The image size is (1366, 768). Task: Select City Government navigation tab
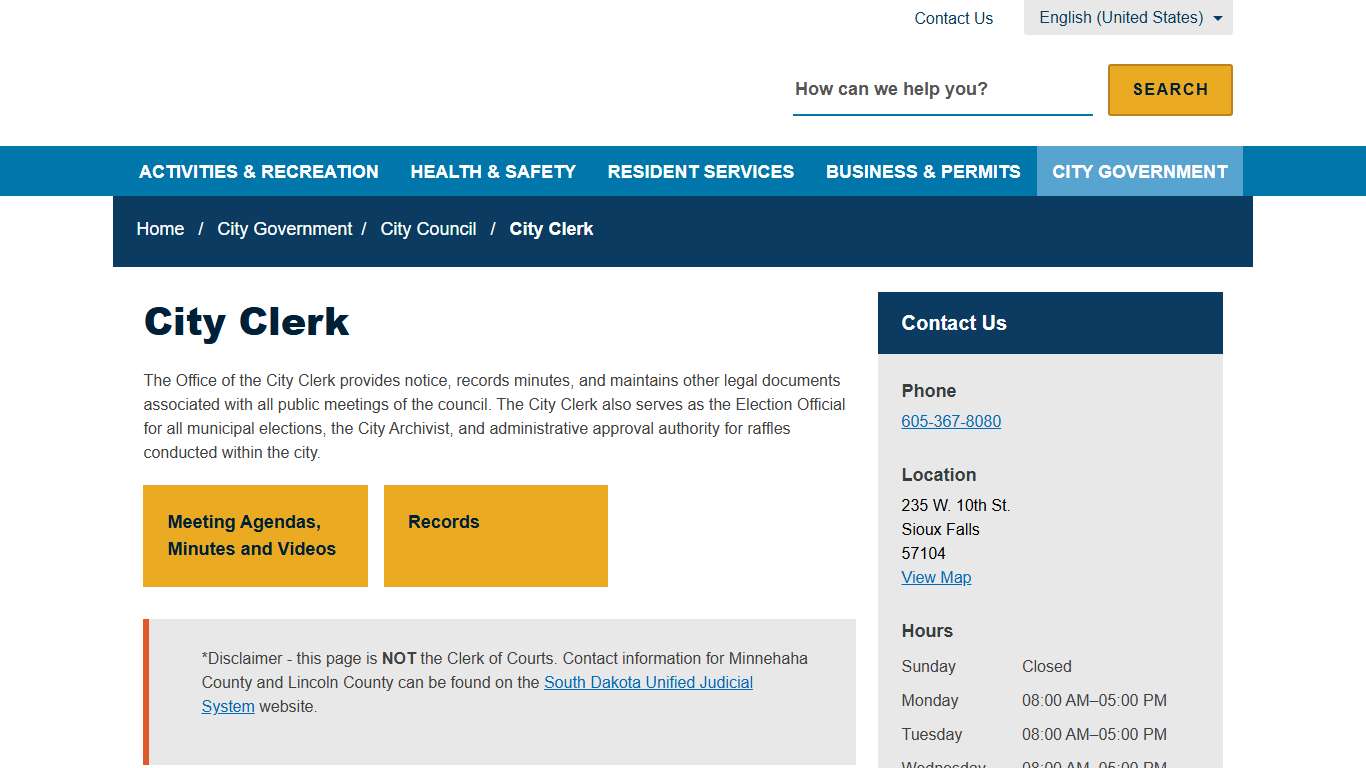pos(1139,172)
